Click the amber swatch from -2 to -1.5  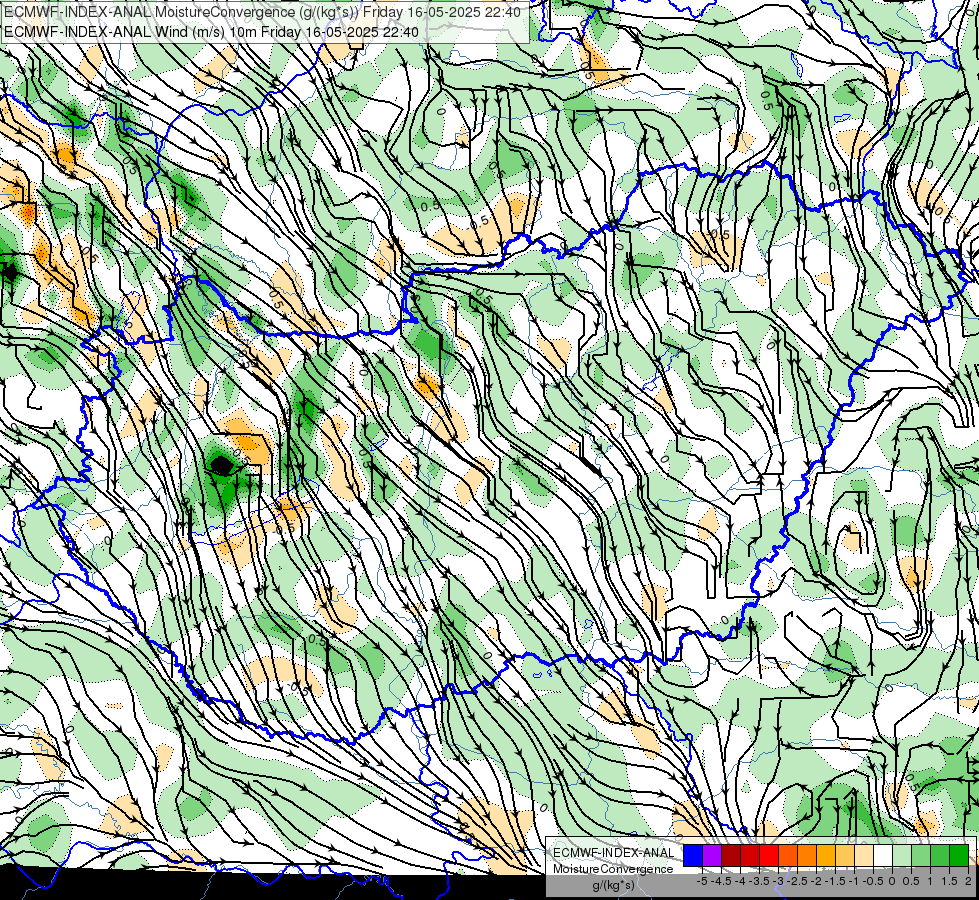click(x=826, y=855)
